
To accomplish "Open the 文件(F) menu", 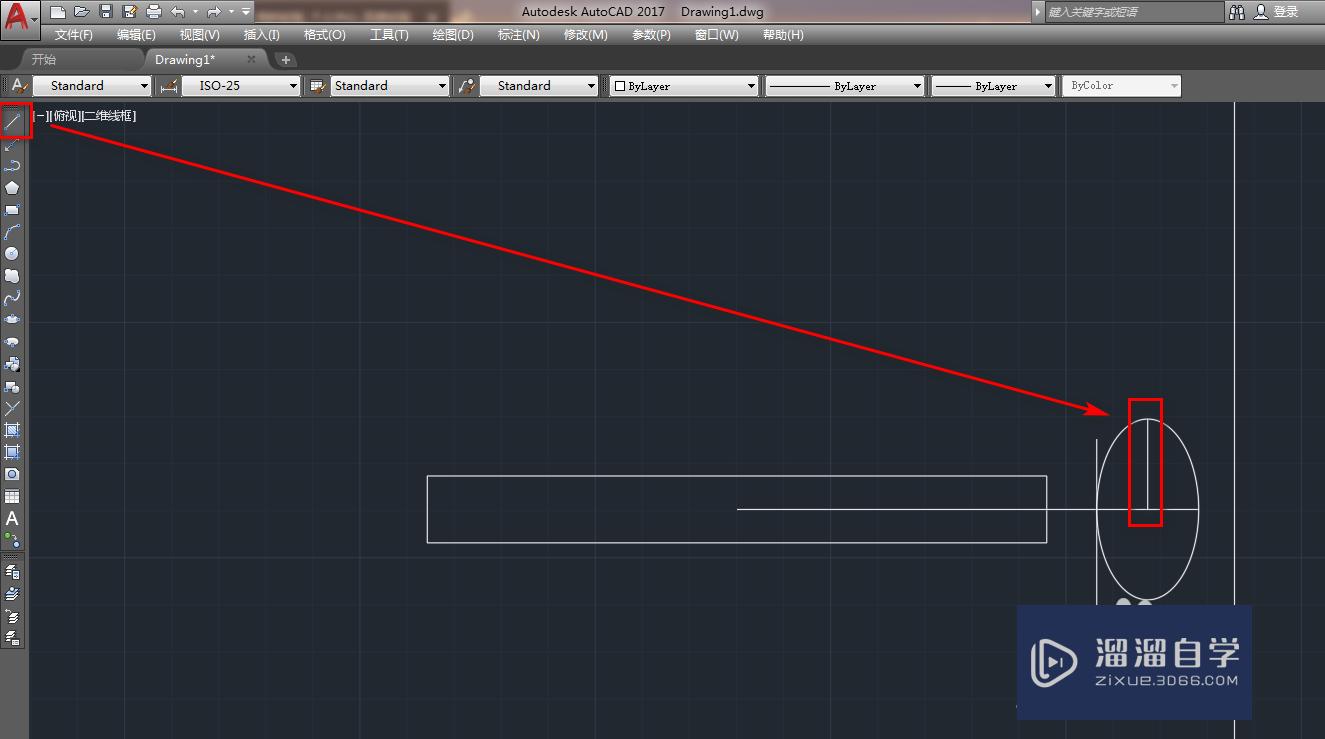I will [74, 35].
